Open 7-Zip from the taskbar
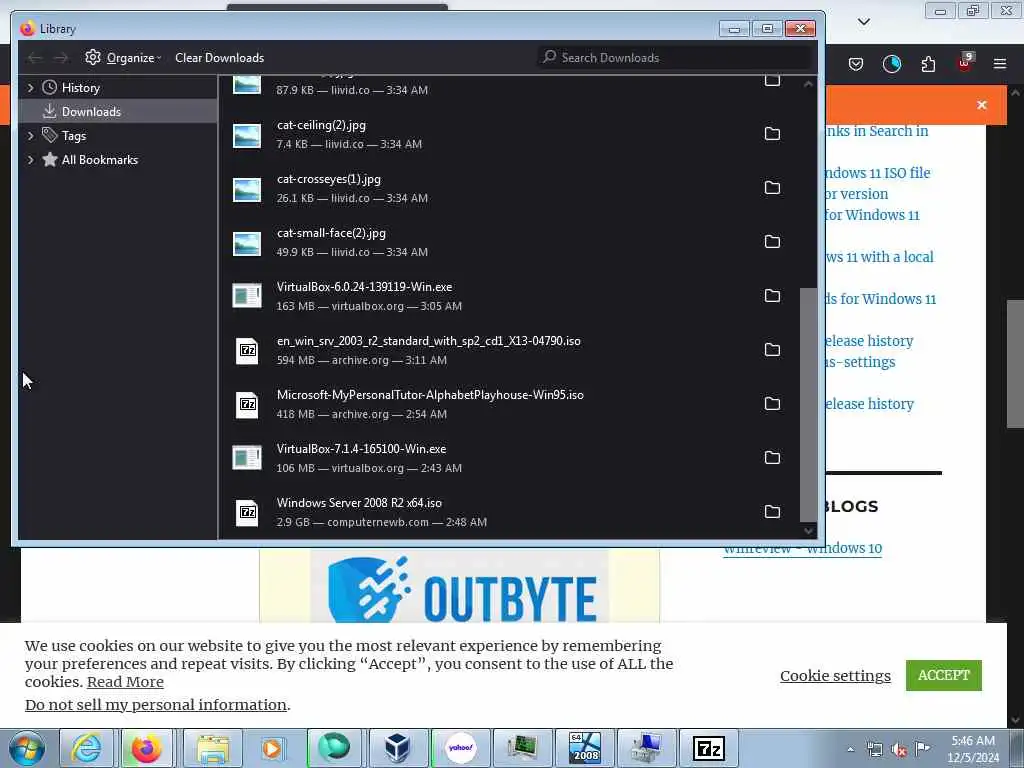The height and width of the screenshot is (768, 1024). pos(709,748)
